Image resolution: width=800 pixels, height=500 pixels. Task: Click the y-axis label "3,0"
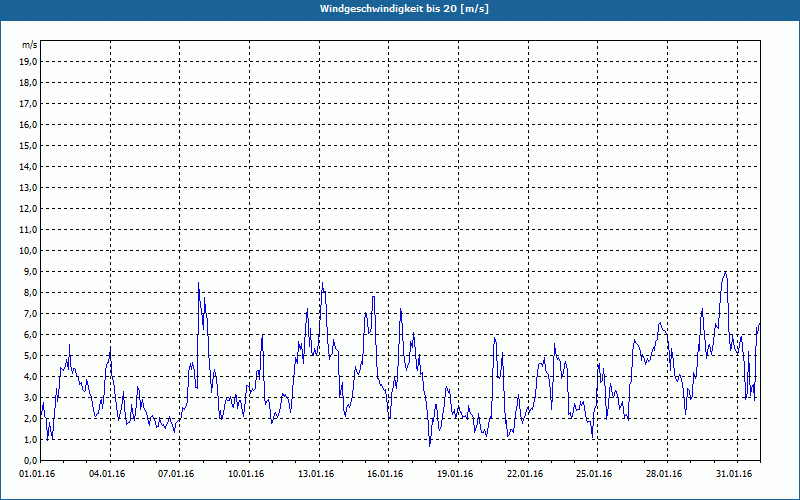click(30, 397)
